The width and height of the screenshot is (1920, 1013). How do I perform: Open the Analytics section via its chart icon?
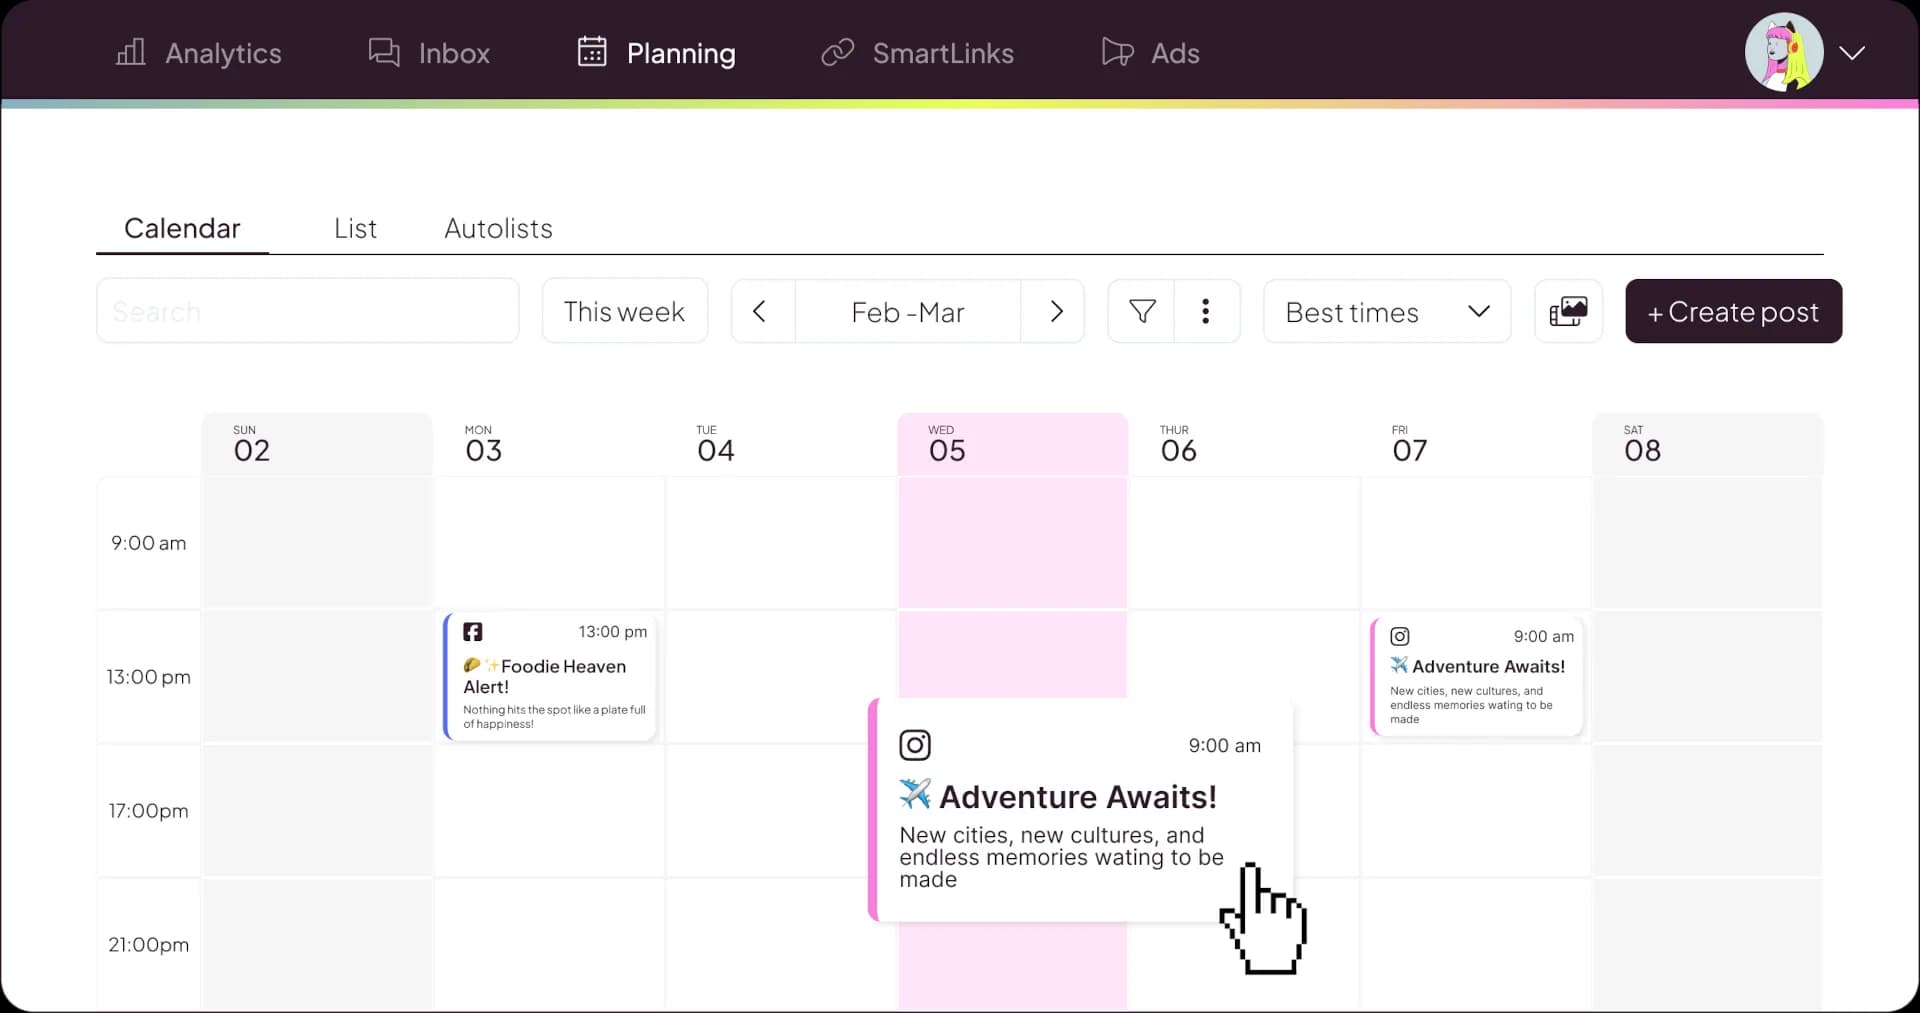pyautogui.click(x=129, y=52)
